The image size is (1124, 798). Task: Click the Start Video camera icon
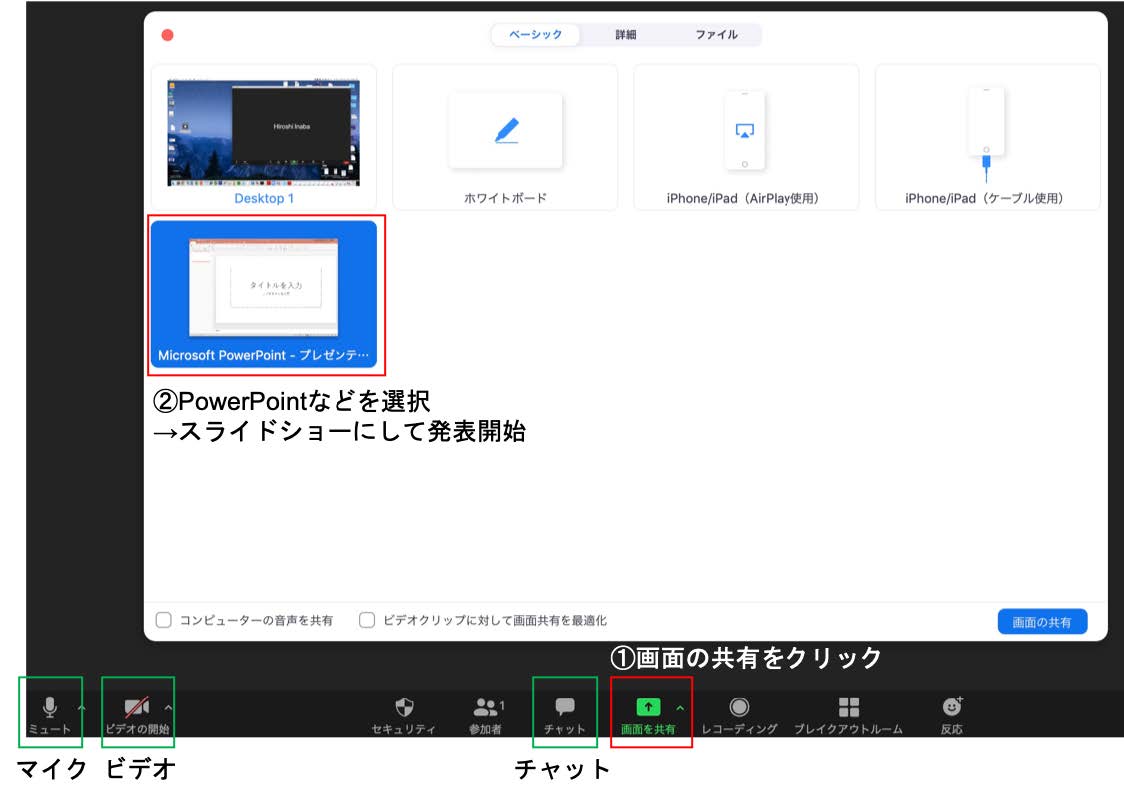(x=137, y=707)
